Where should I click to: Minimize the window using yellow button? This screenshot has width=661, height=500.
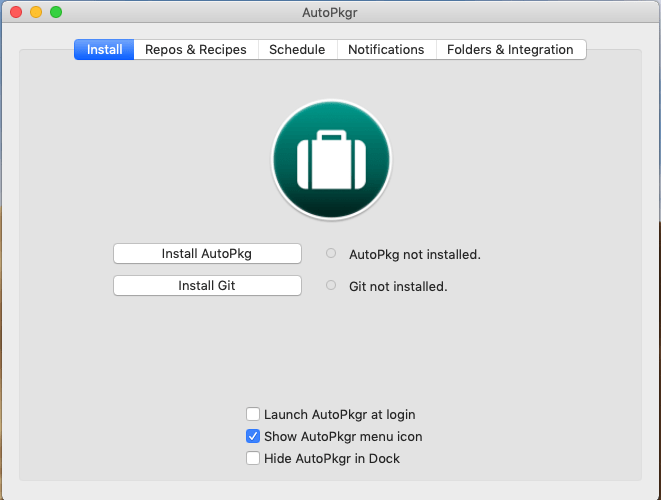tap(36, 12)
